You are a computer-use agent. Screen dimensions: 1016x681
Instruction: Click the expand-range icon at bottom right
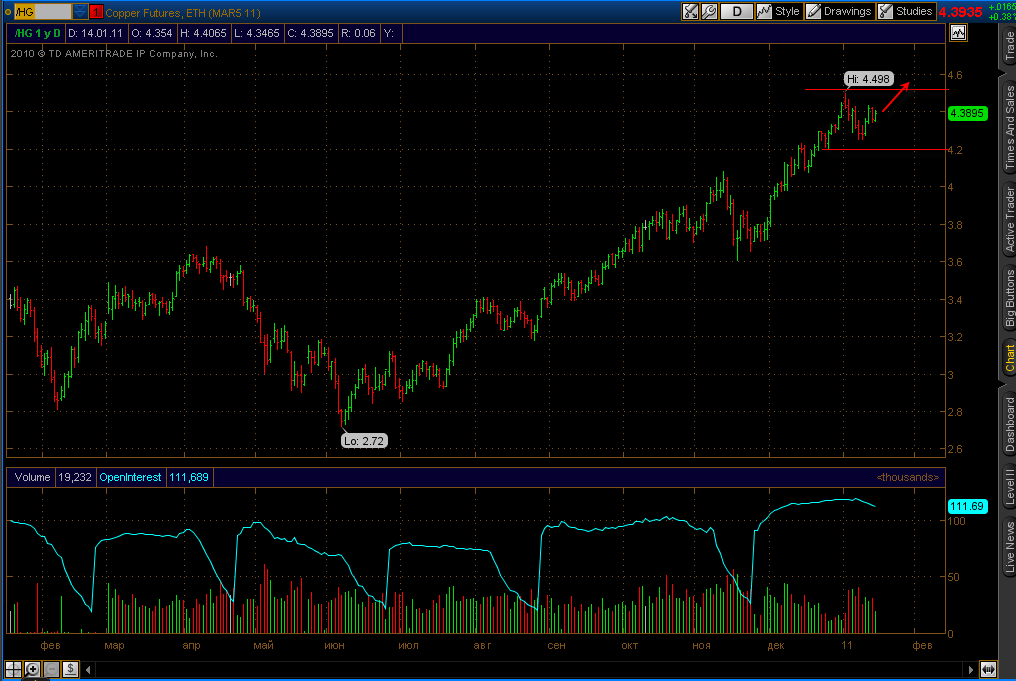pyautogui.click(x=988, y=669)
